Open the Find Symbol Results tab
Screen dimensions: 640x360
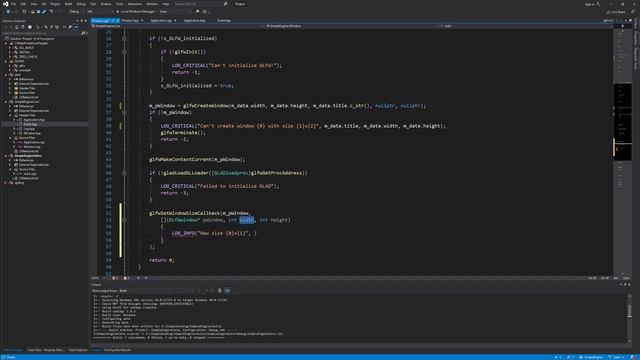tap(117, 350)
